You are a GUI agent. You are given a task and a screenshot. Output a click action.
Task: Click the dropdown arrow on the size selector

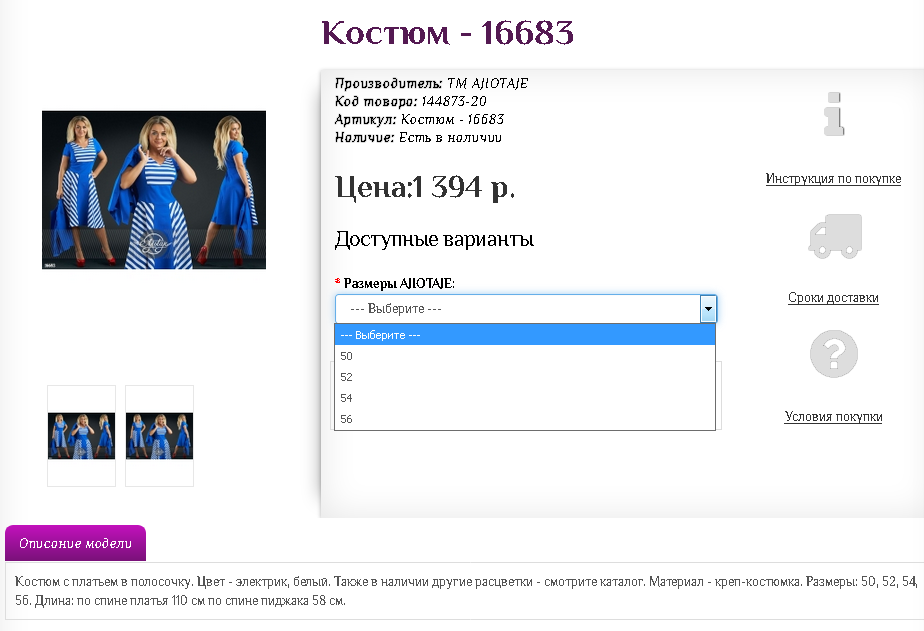(708, 309)
